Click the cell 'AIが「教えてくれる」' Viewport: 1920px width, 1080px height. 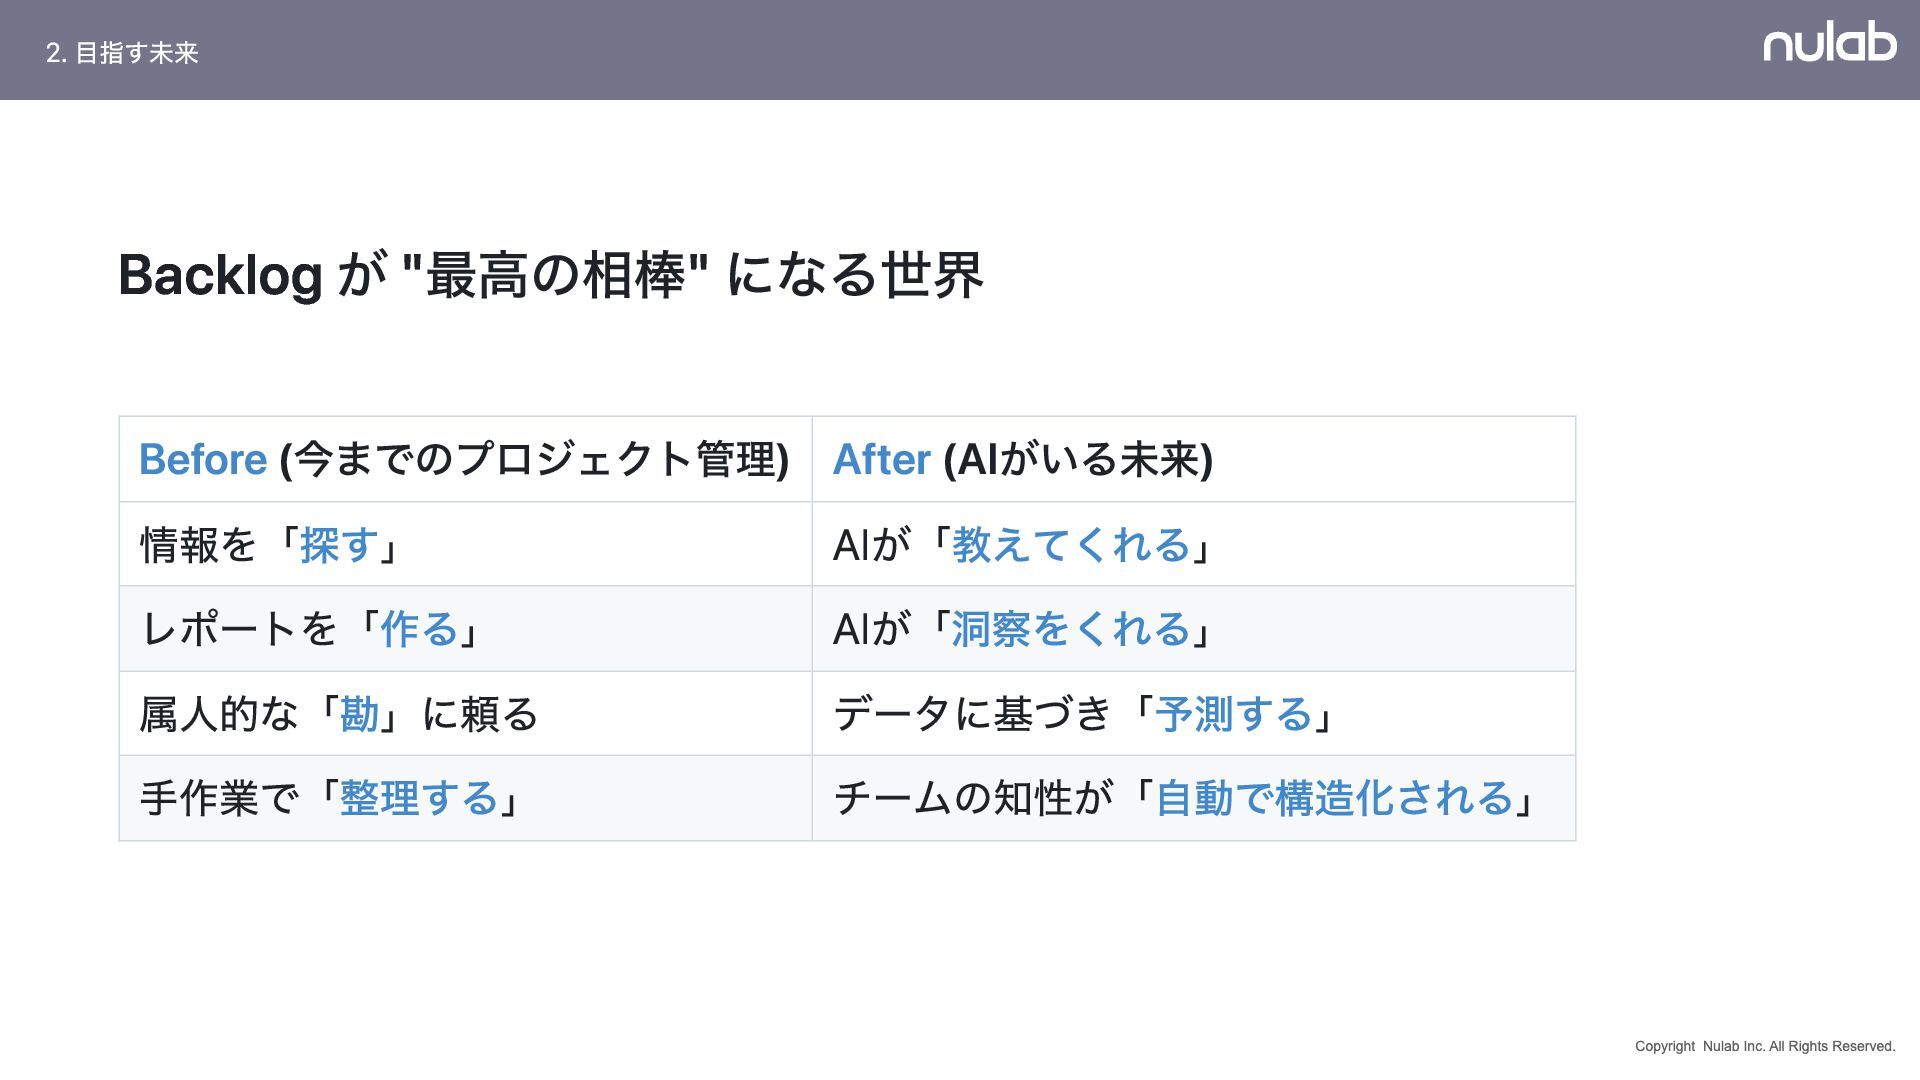click(1194, 545)
